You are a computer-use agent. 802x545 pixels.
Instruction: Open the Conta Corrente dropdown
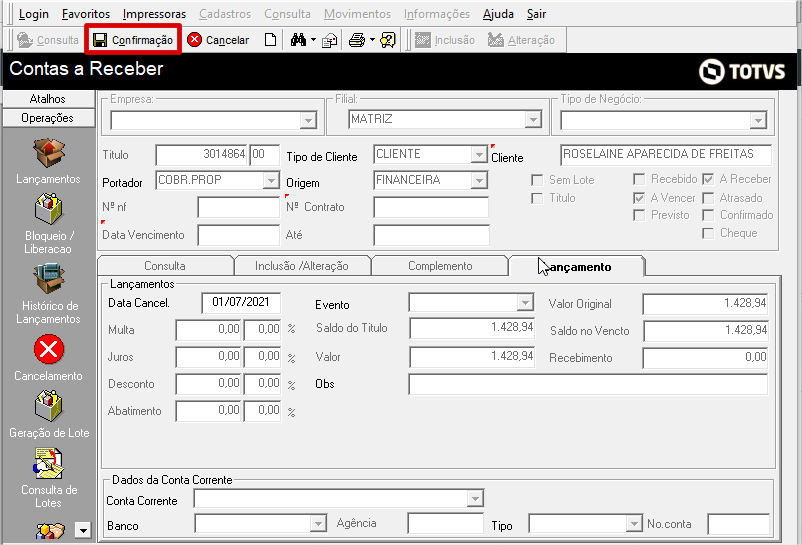(x=475, y=498)
